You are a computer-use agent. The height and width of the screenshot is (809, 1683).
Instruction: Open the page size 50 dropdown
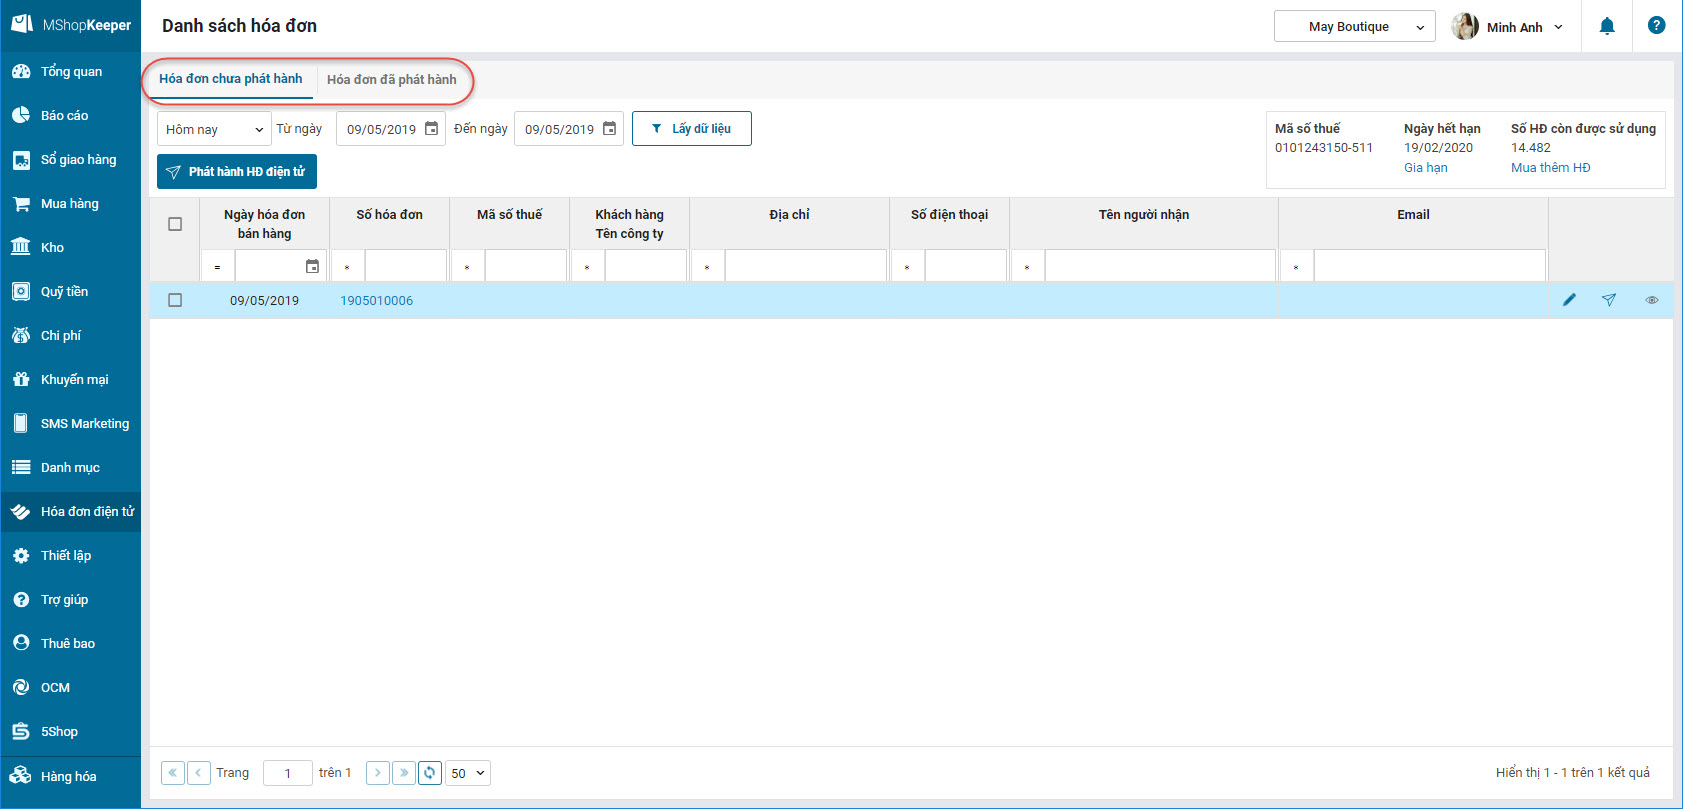pos(468,773)
